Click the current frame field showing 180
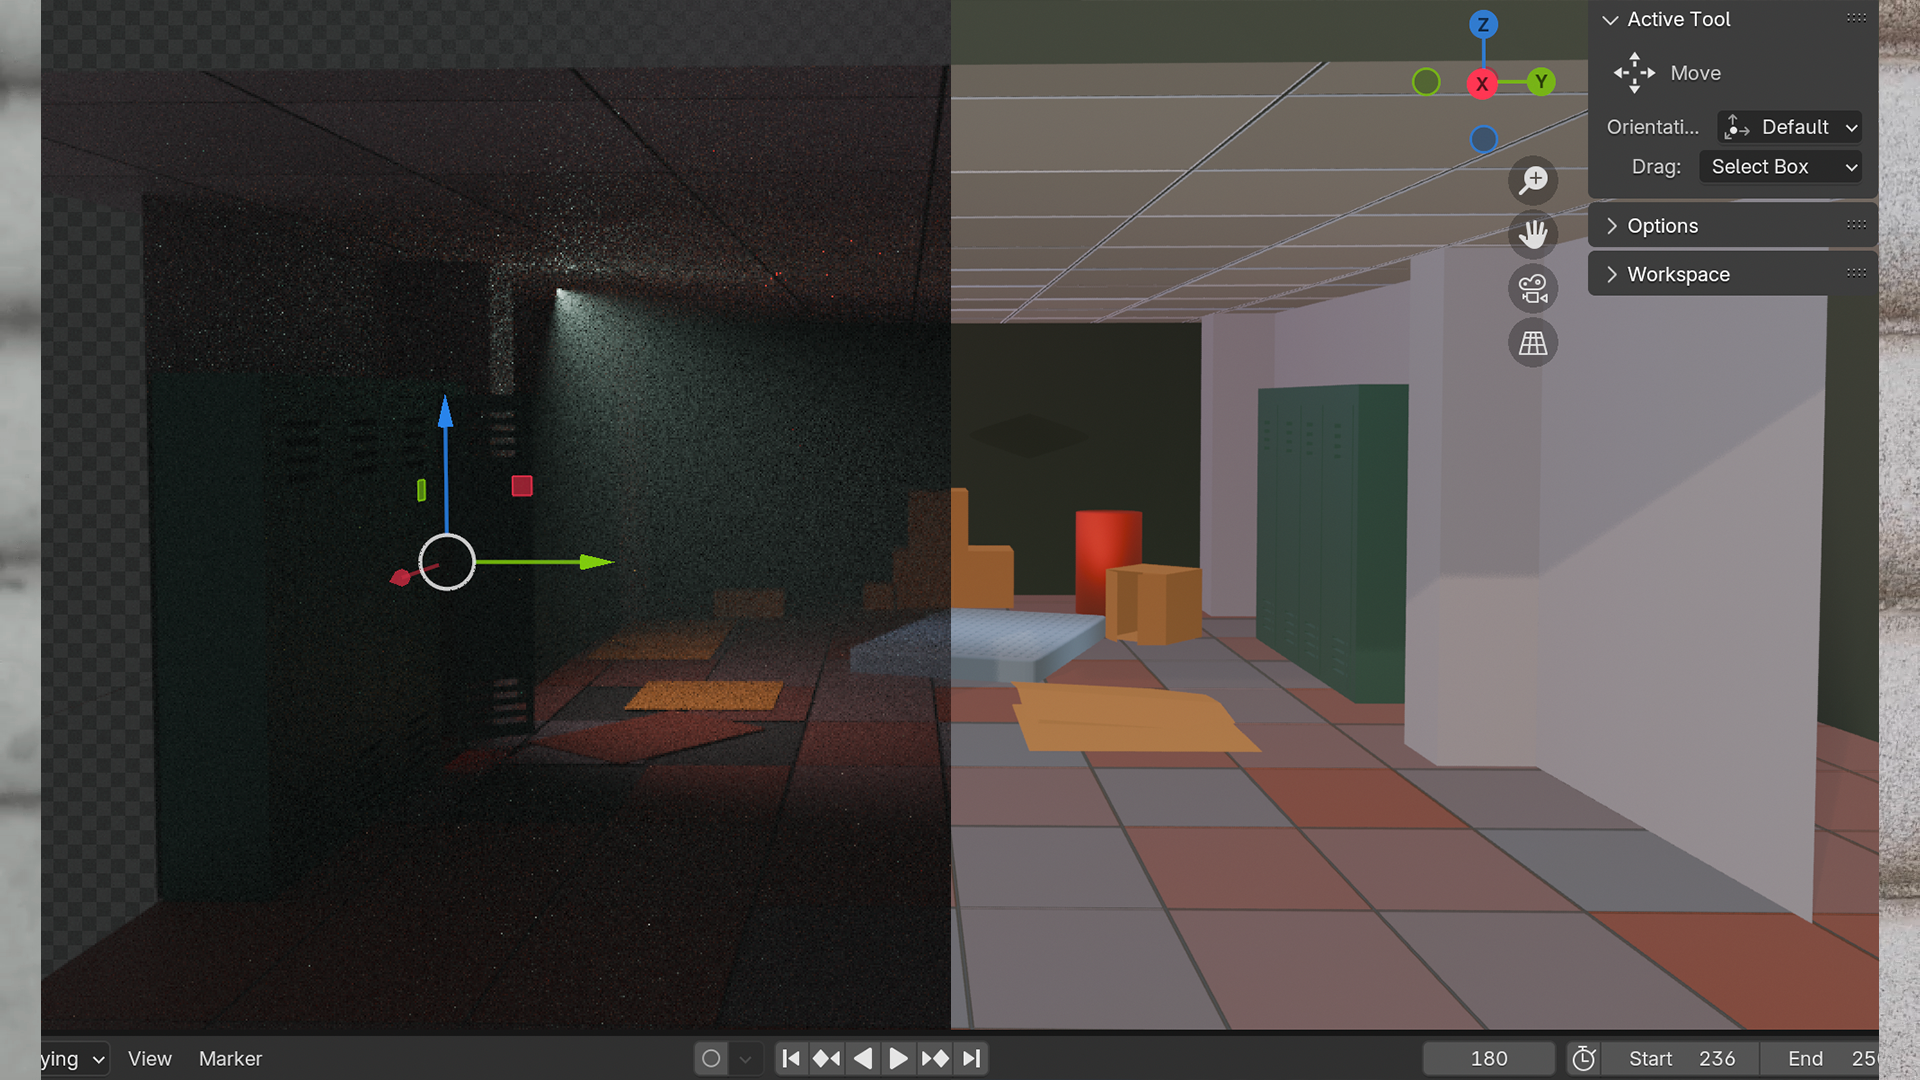Screen dimensions: 1920x1080 pos(1488,1058)
